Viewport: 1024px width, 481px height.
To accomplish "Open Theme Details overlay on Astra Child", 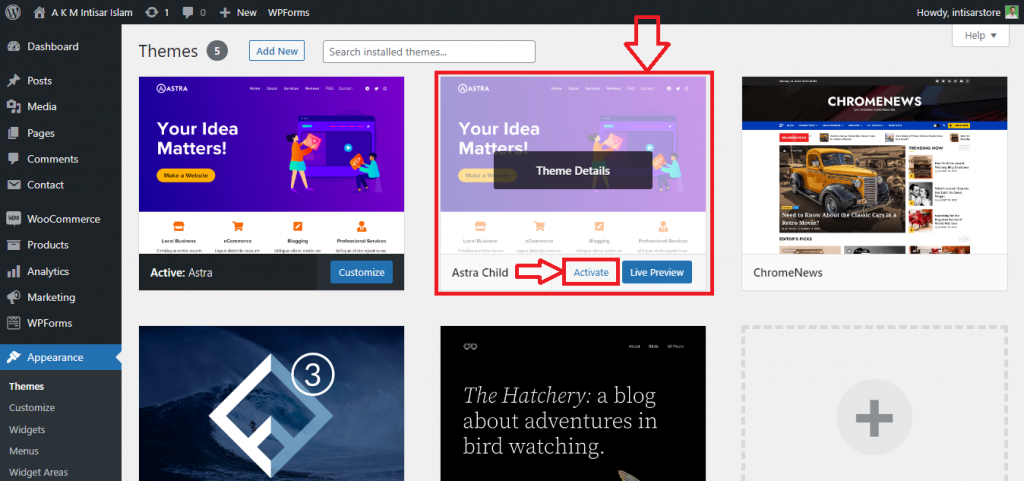I will [x=573, y=170].
